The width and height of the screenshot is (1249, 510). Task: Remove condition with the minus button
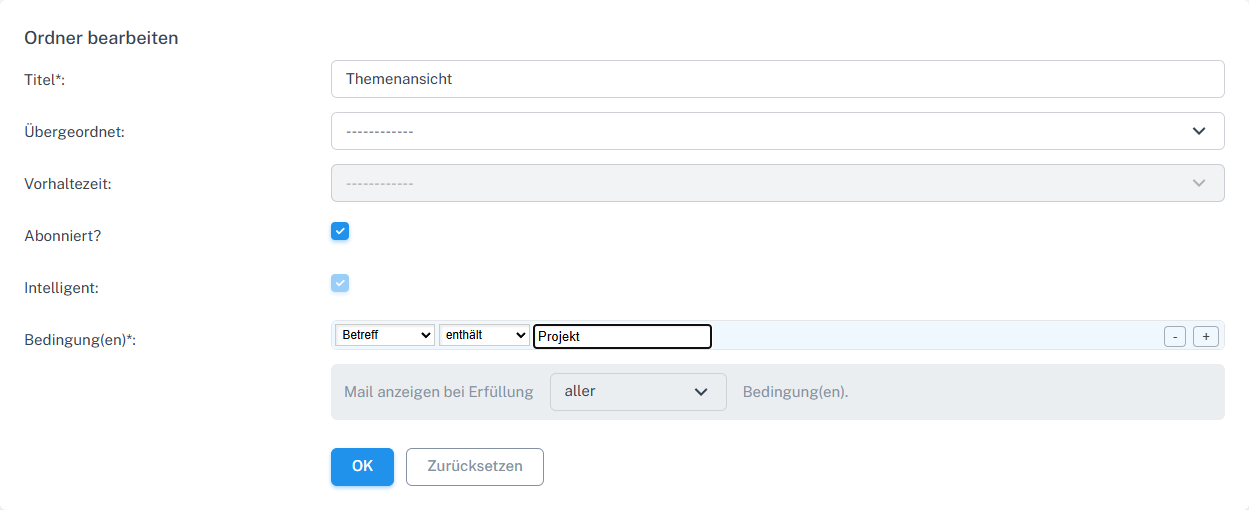click(x=1175, y=337)
